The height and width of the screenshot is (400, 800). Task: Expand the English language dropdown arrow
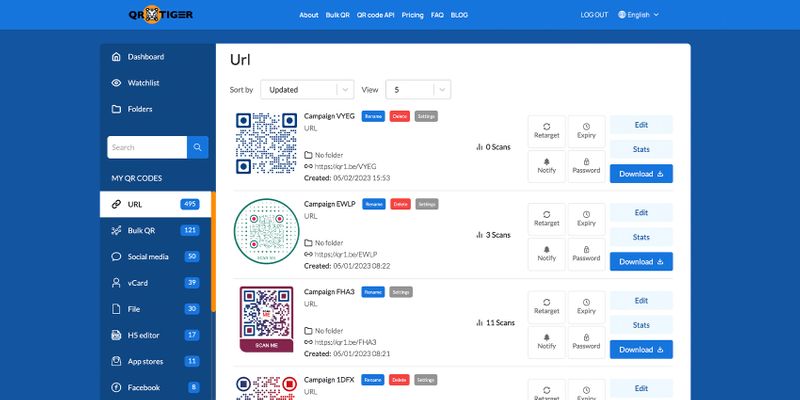(x=656, y=15)
